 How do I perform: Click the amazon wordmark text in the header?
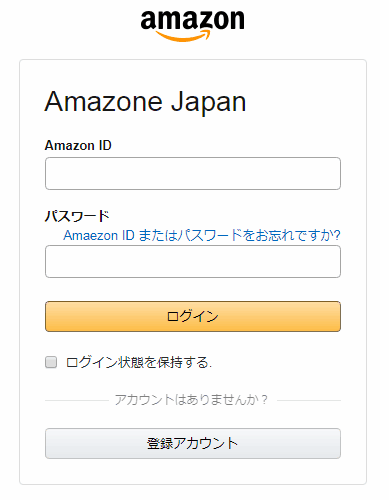(x=192, y=20)
